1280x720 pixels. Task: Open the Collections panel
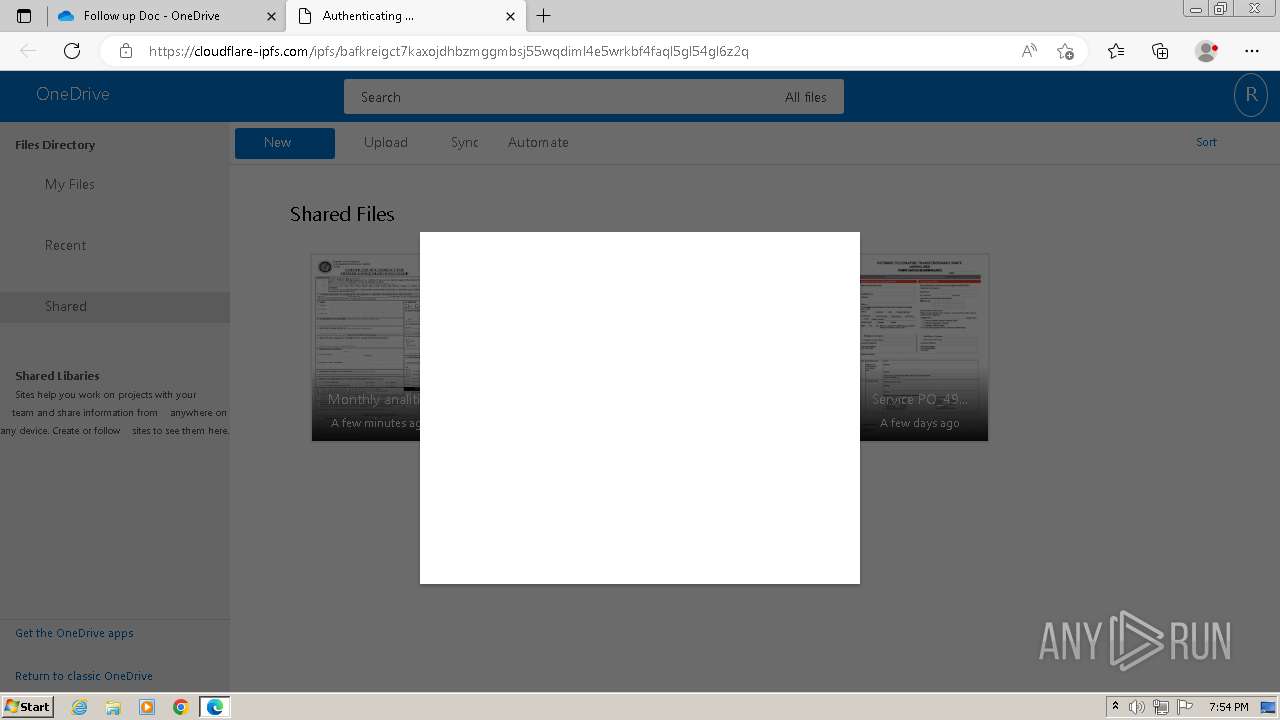1160,51
